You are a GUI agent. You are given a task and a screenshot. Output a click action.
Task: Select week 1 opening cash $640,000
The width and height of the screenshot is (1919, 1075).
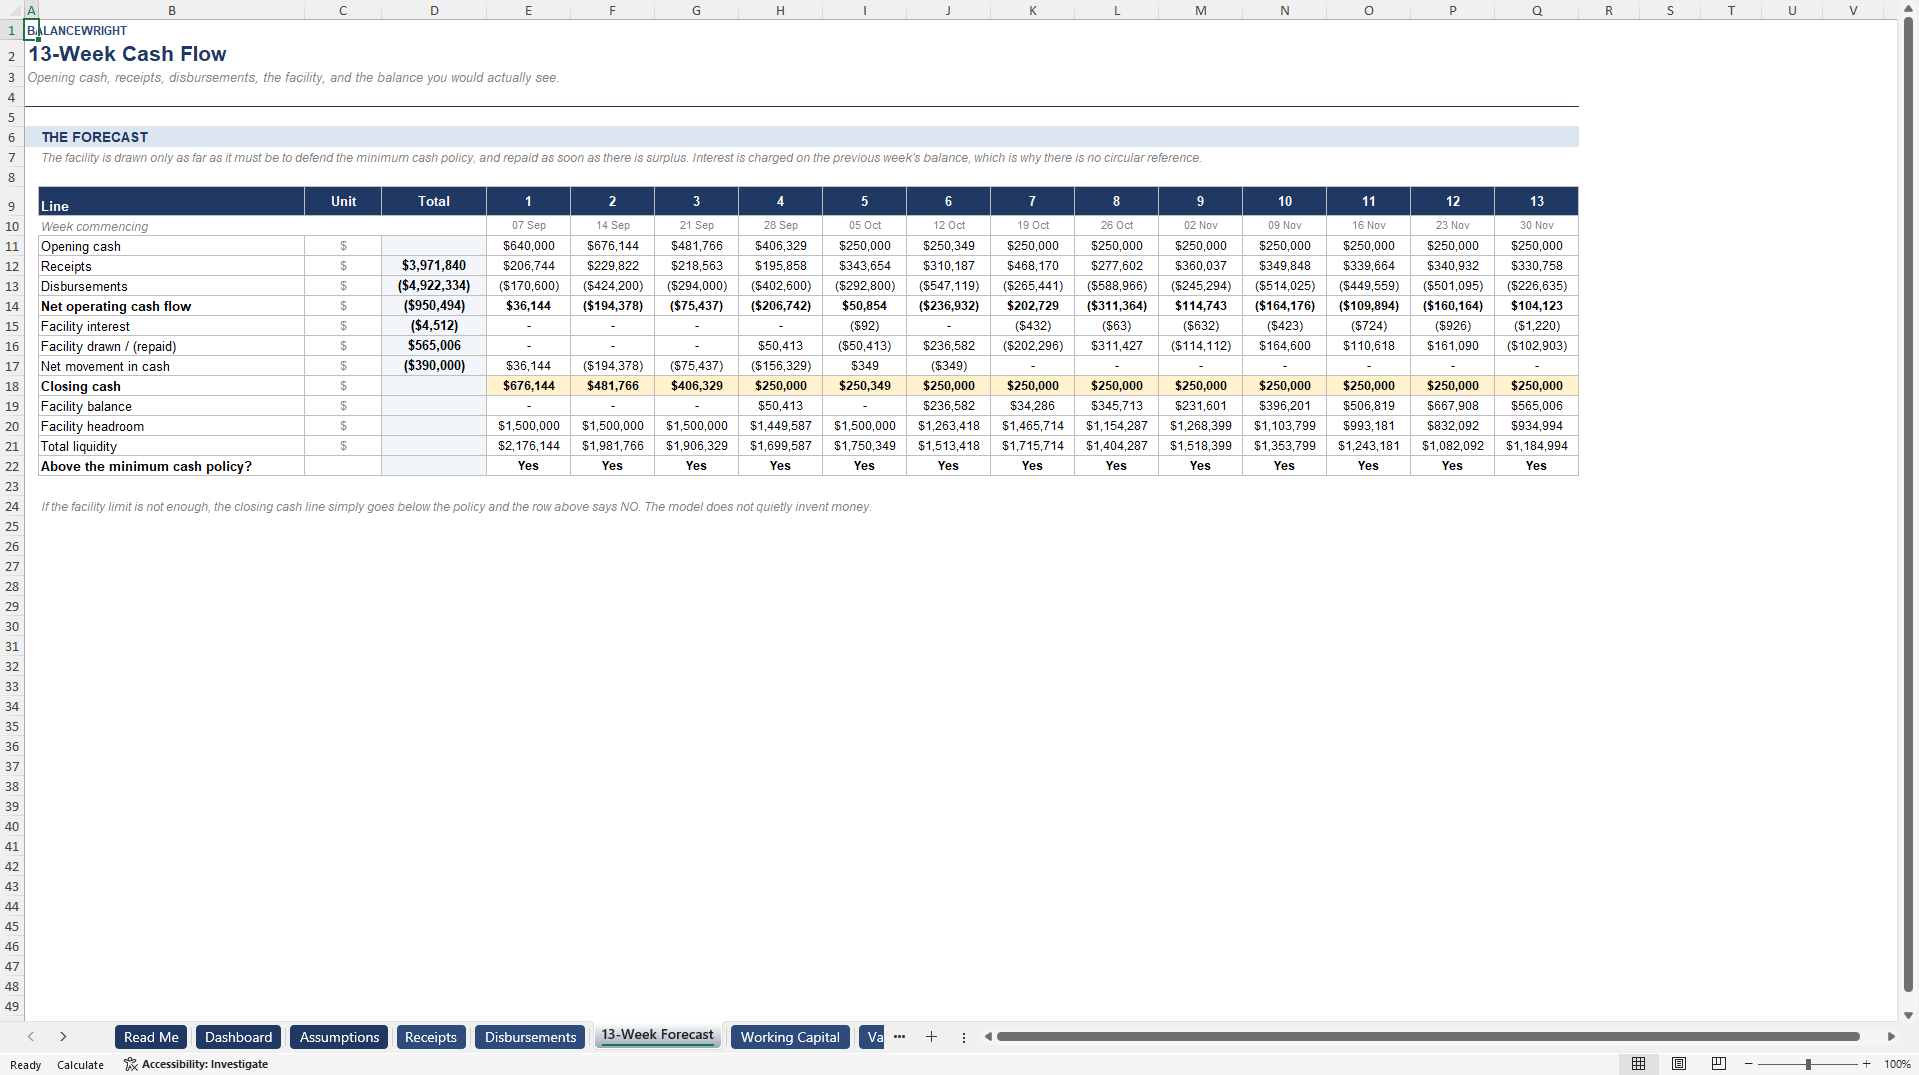click(528, 246)
